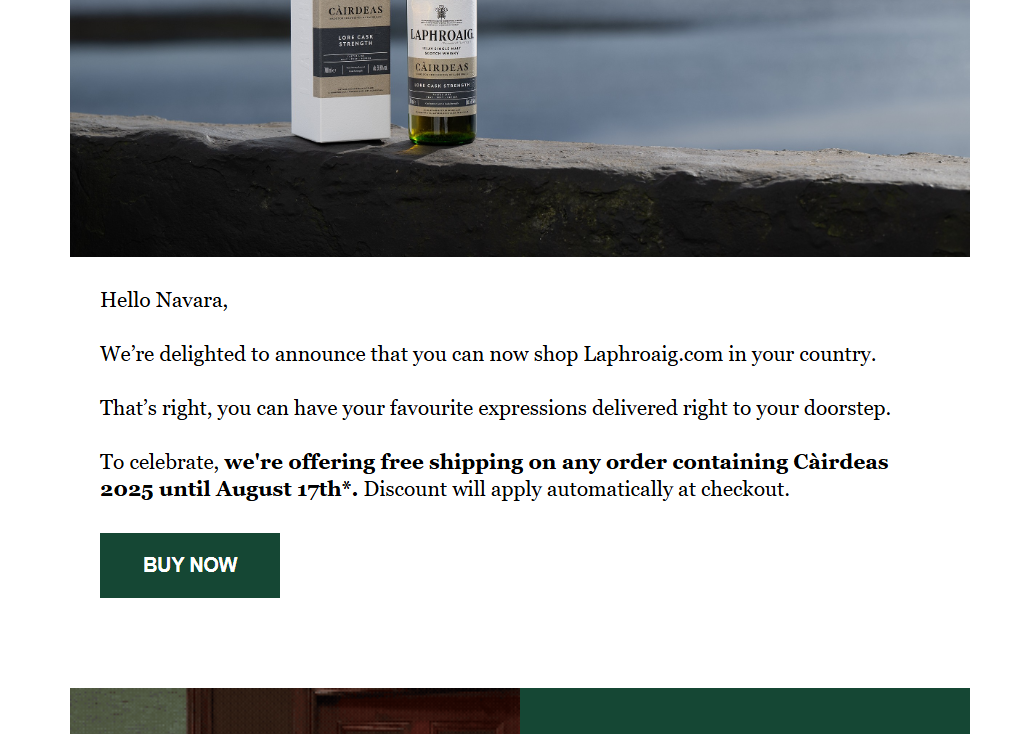Image resolution: width=1024 pixels, height=734 pixels.
Task: Click the 'Hello Navara,' greeting
Action: 164,300
